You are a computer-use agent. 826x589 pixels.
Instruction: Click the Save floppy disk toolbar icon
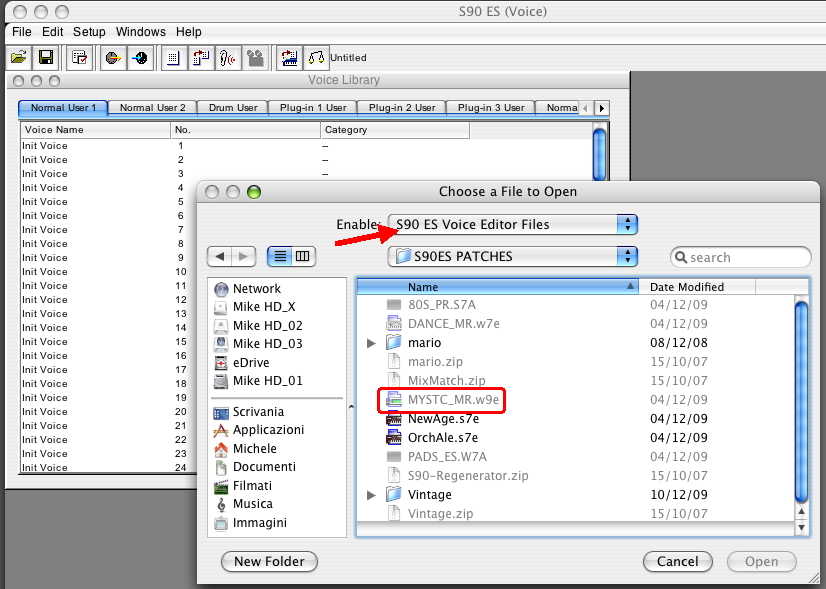pyautogui.click(x=46, y=57)
